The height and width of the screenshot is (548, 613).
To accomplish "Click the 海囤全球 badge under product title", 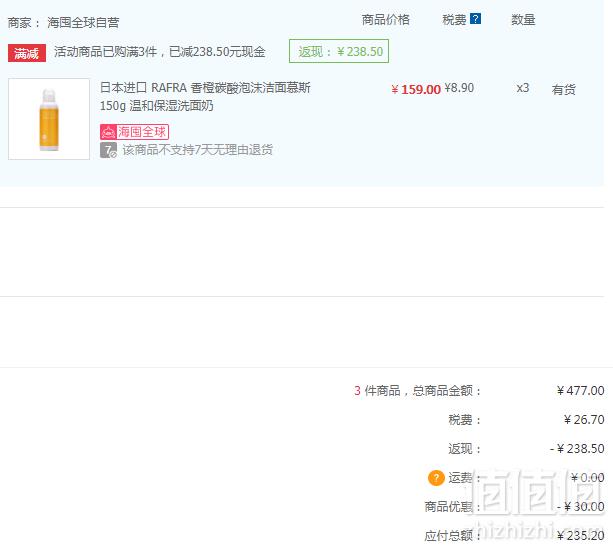I will [x=134, y=132].
